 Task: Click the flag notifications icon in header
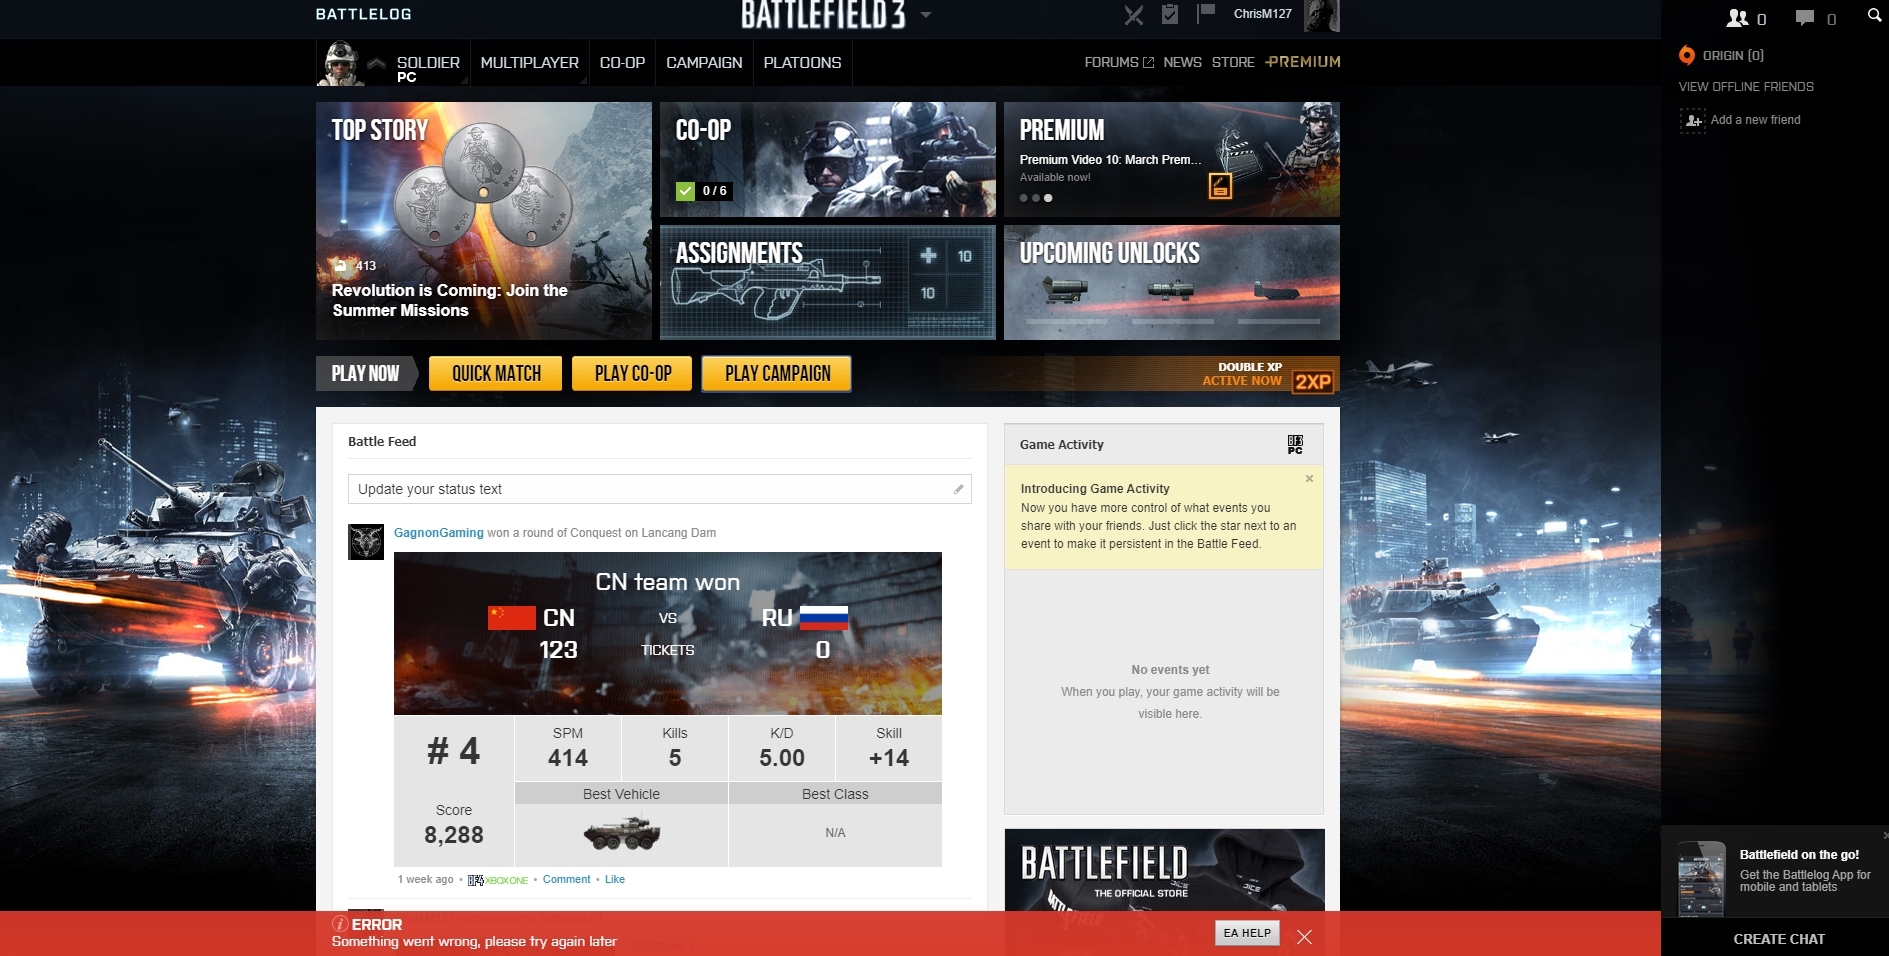click(1206, 14)
